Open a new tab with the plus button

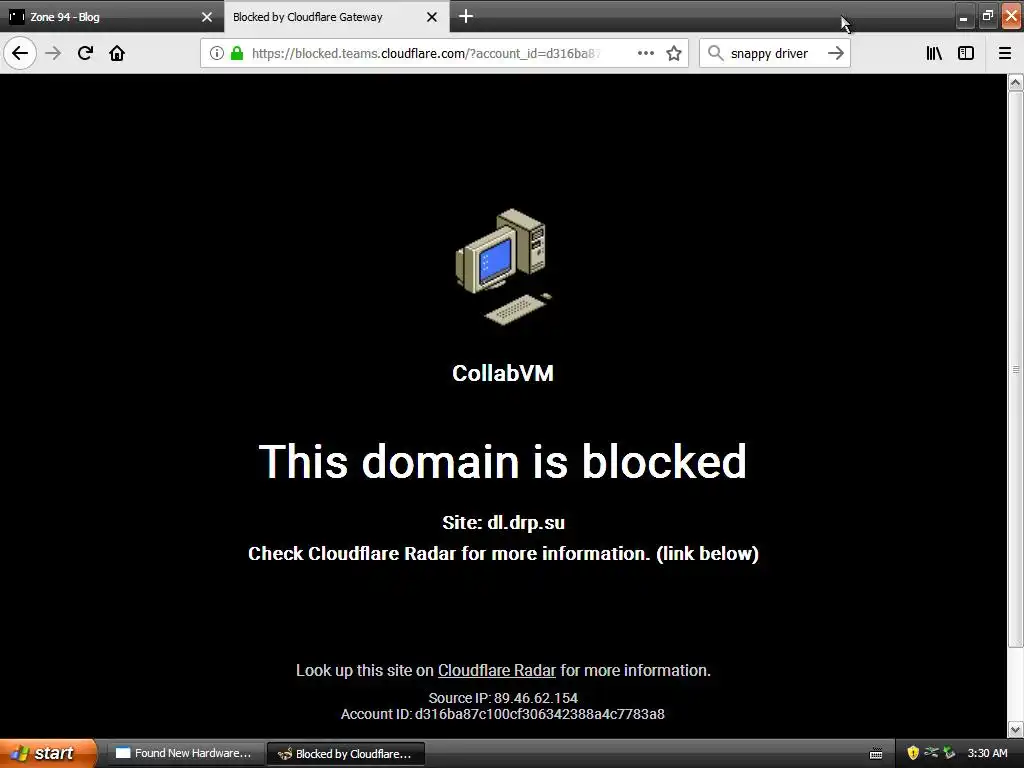pyautogui.click(x=466, y=16)
